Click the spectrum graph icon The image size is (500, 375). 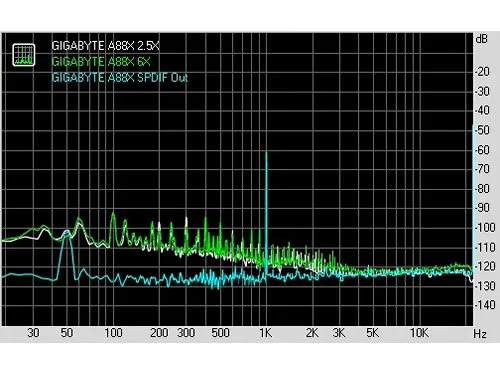click(24, 55)
